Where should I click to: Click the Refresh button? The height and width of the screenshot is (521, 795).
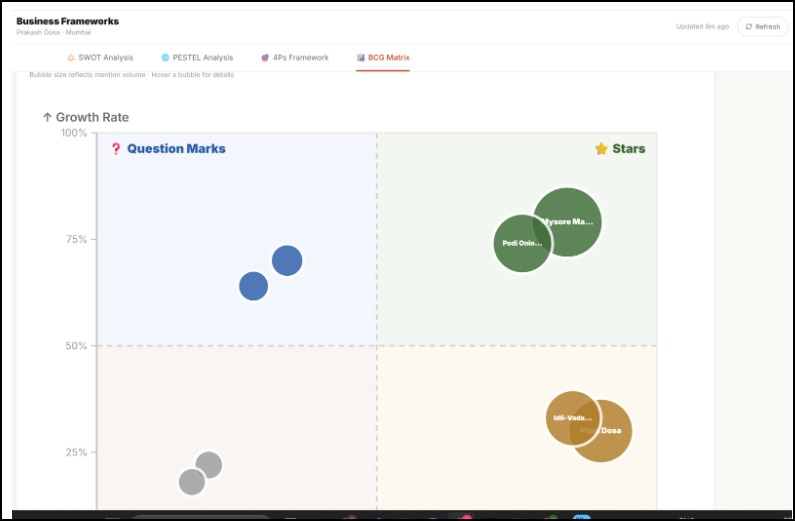(x=763, y=26)
